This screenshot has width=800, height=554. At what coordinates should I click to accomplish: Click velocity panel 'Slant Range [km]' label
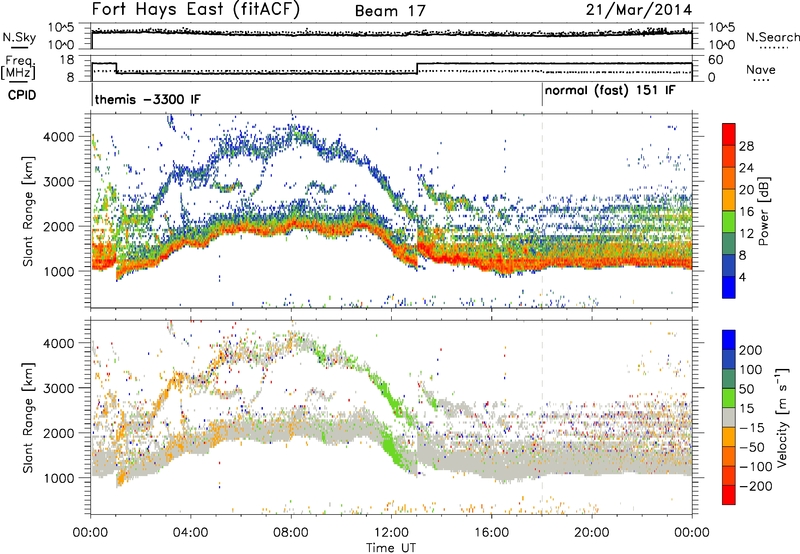pyautogui.click(x=28, y=417)
